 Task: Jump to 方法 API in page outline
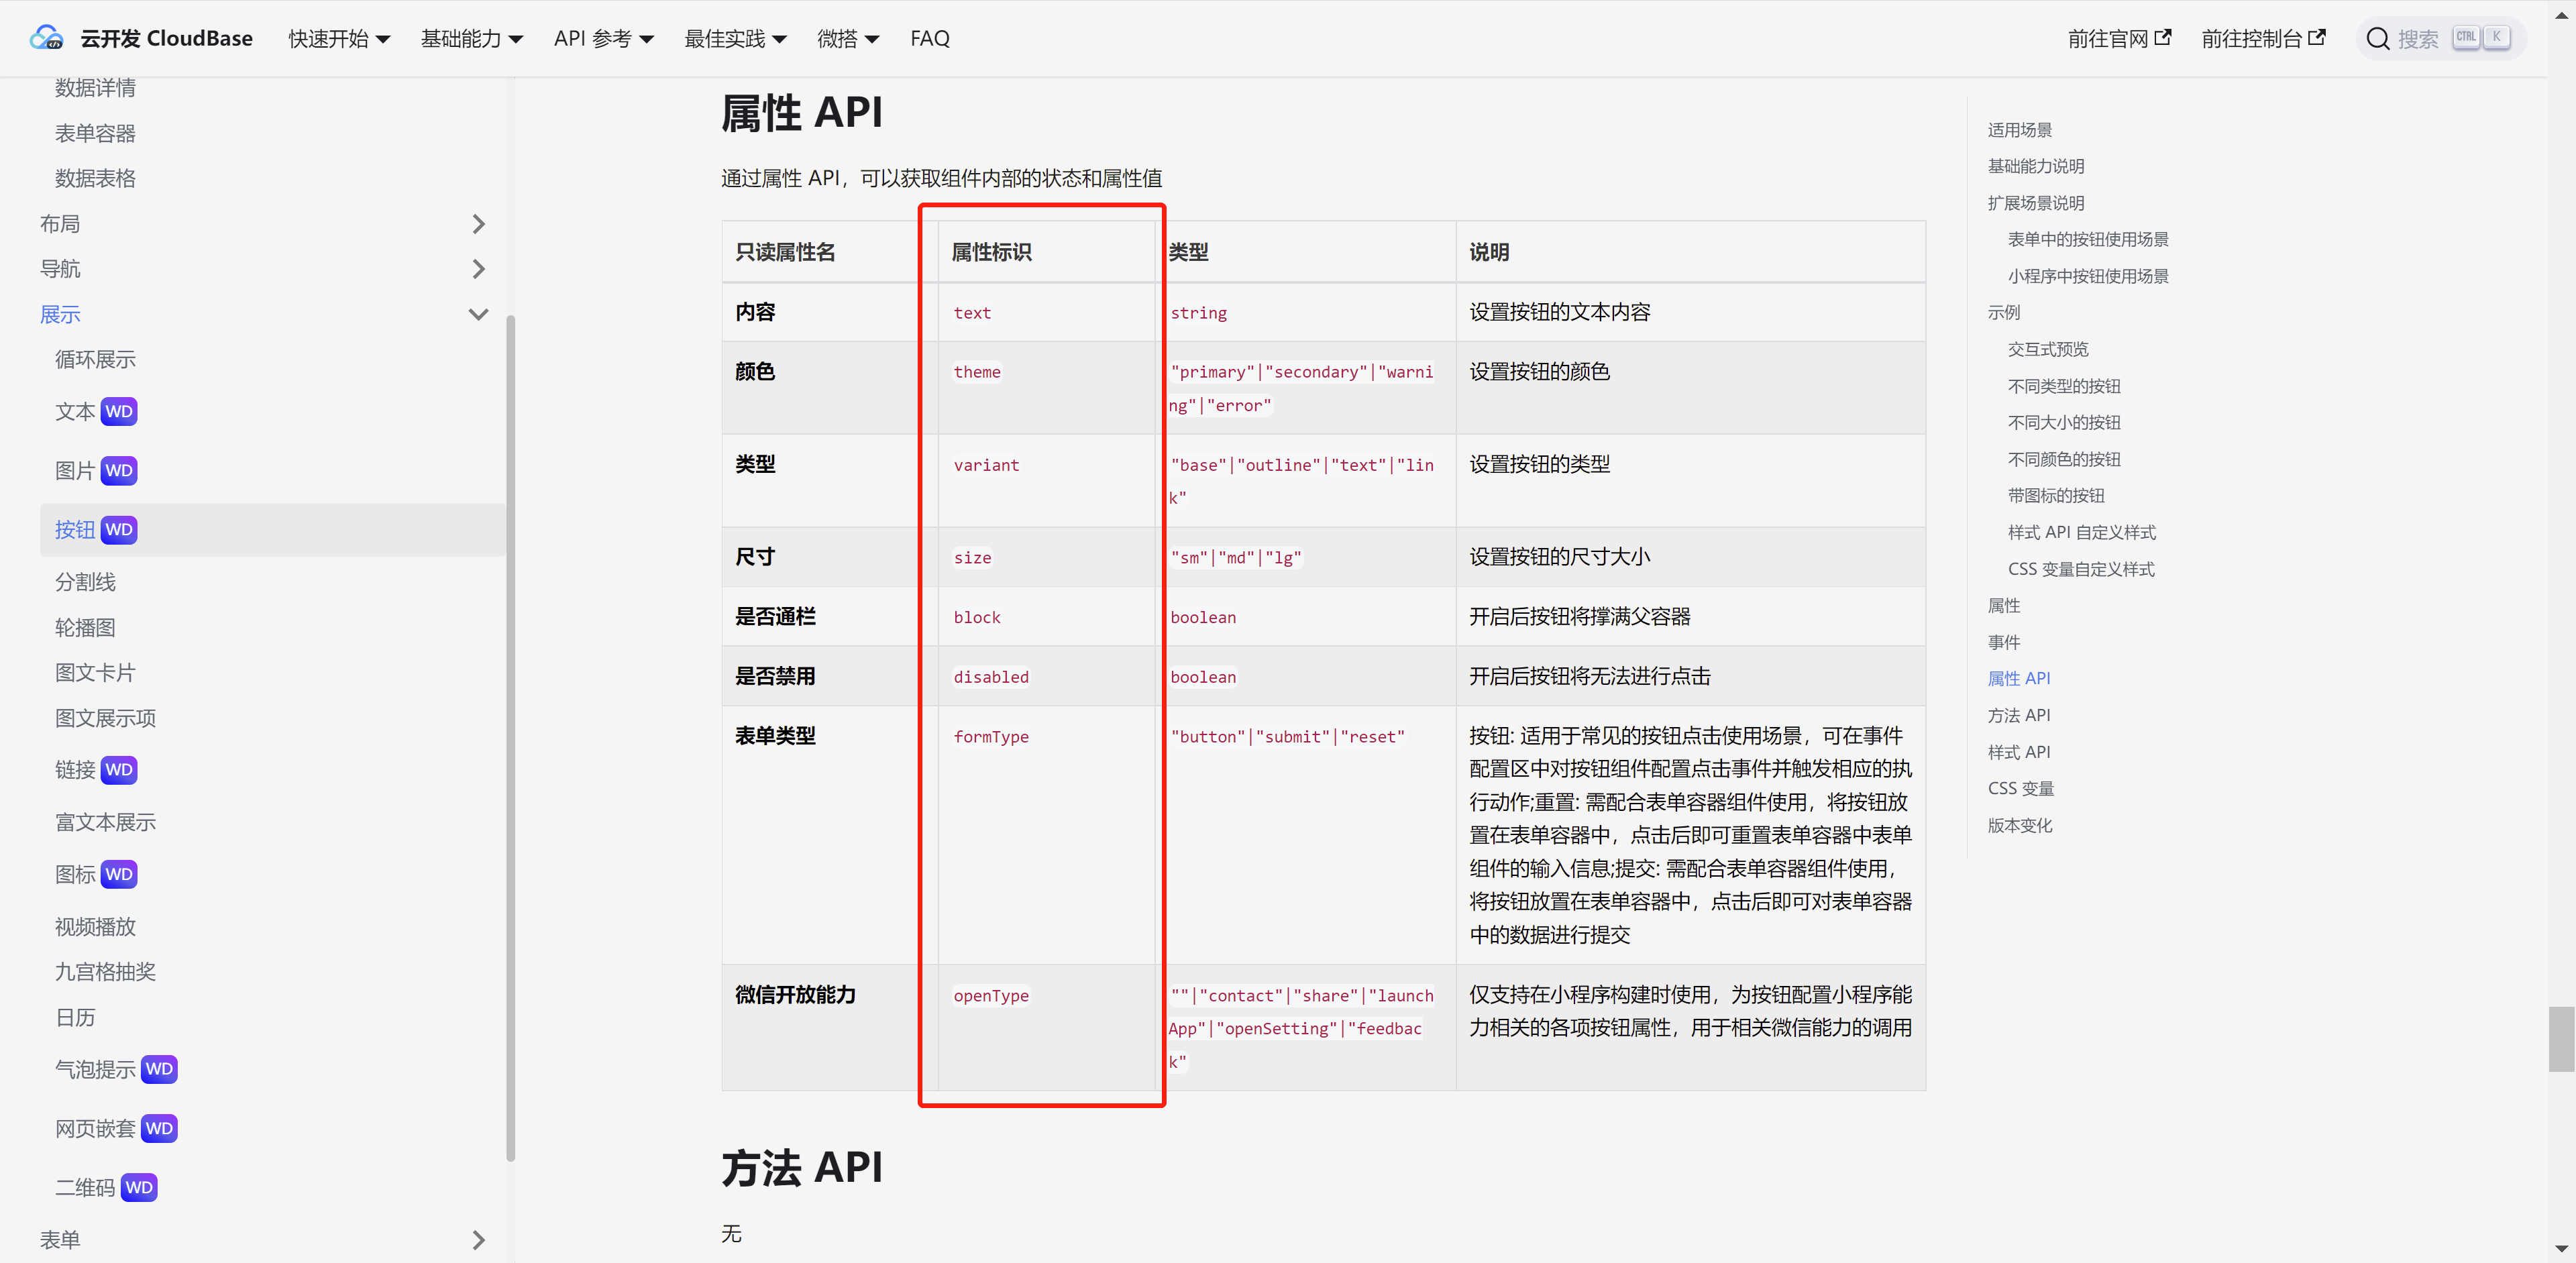click(2018, 715)
